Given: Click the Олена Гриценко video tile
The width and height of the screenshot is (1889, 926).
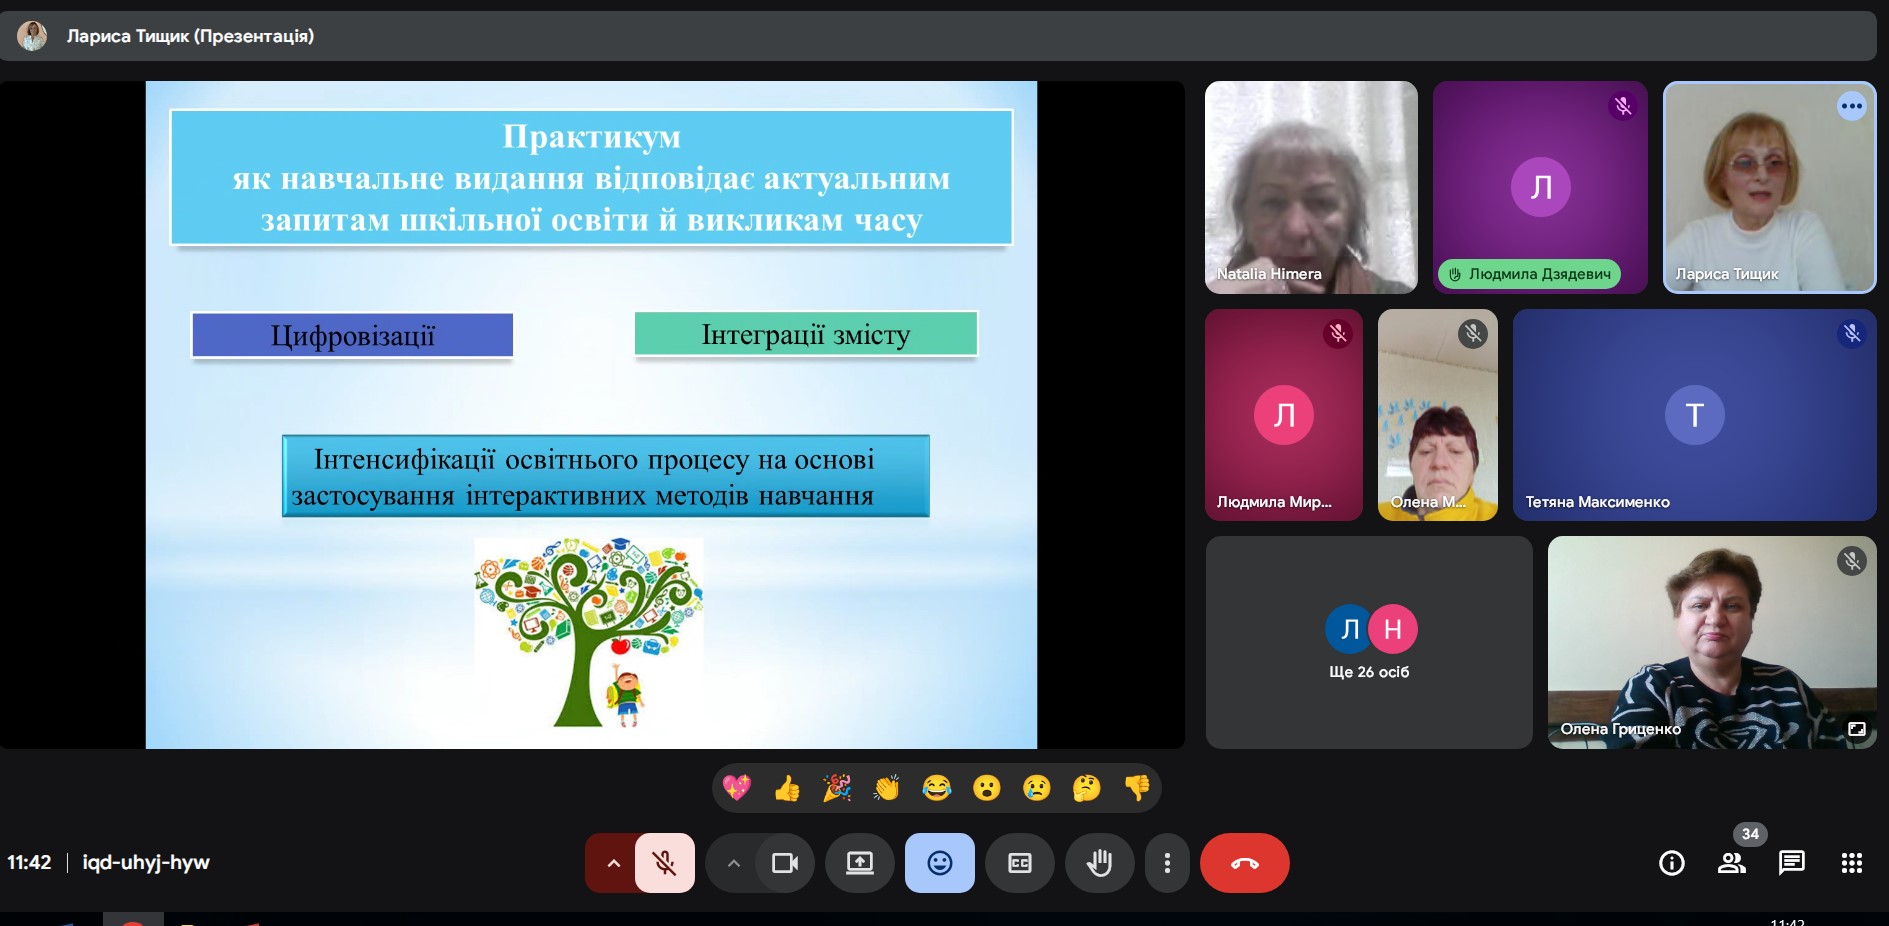Looking at the screenshot, I should point(1710,642).
